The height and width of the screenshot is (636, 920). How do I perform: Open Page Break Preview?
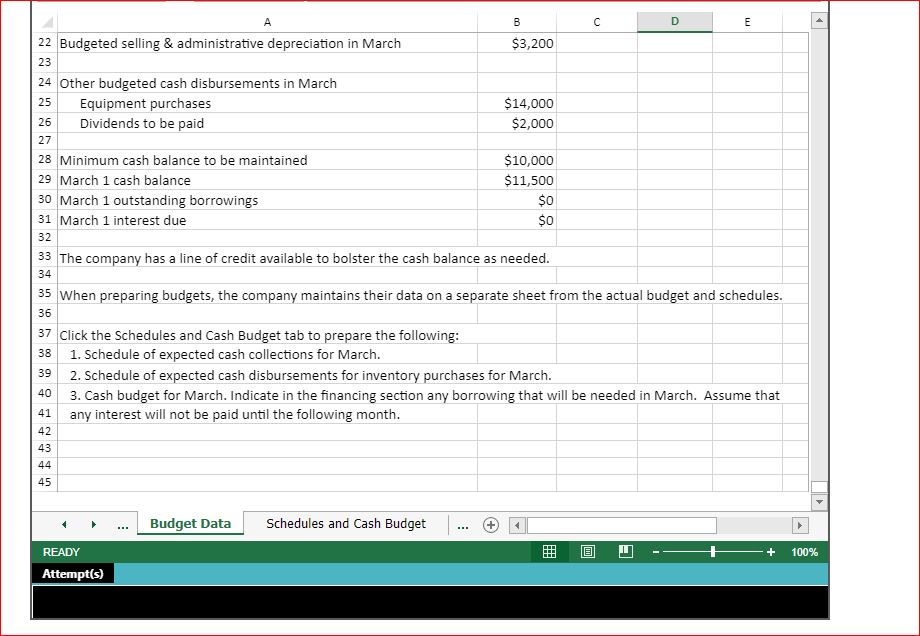pyautogui.click(x=624, y=551)
